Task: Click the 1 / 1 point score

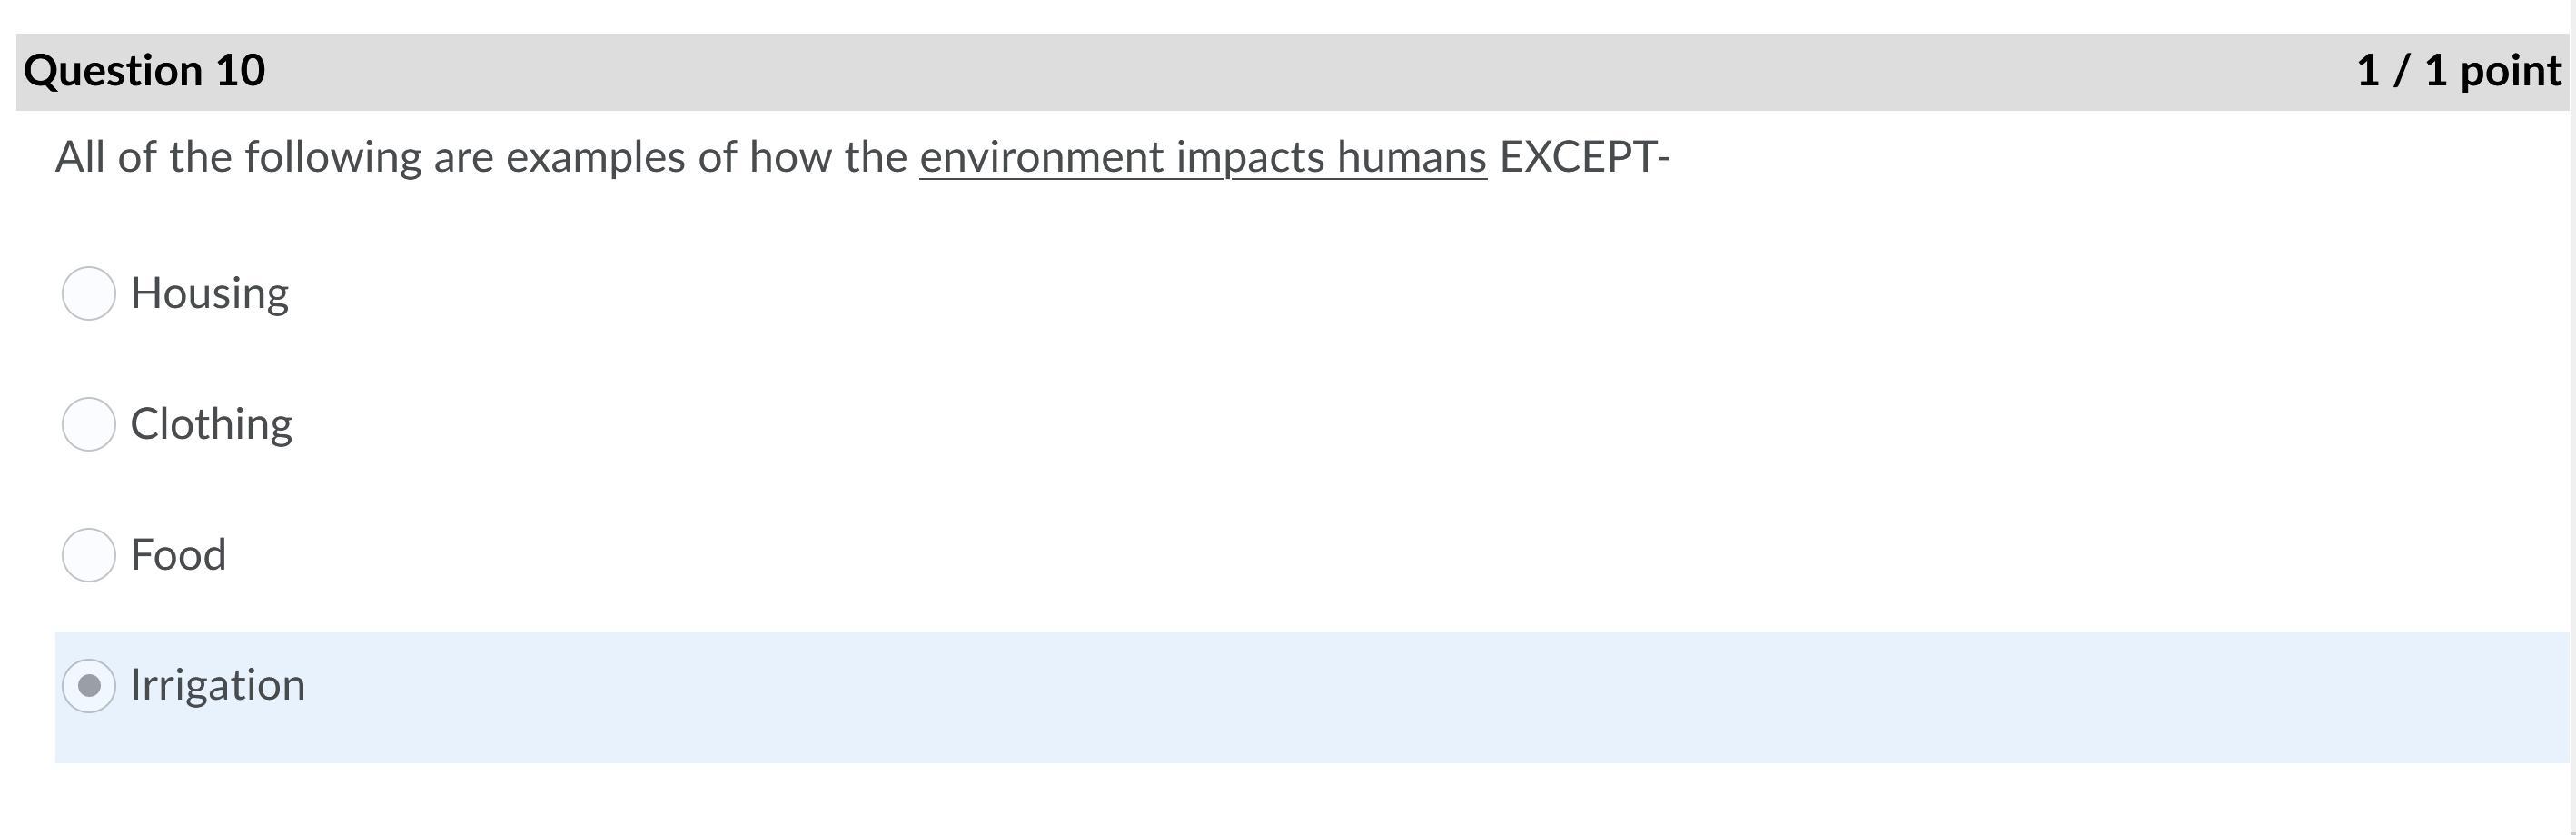Action: point(2458,71)
